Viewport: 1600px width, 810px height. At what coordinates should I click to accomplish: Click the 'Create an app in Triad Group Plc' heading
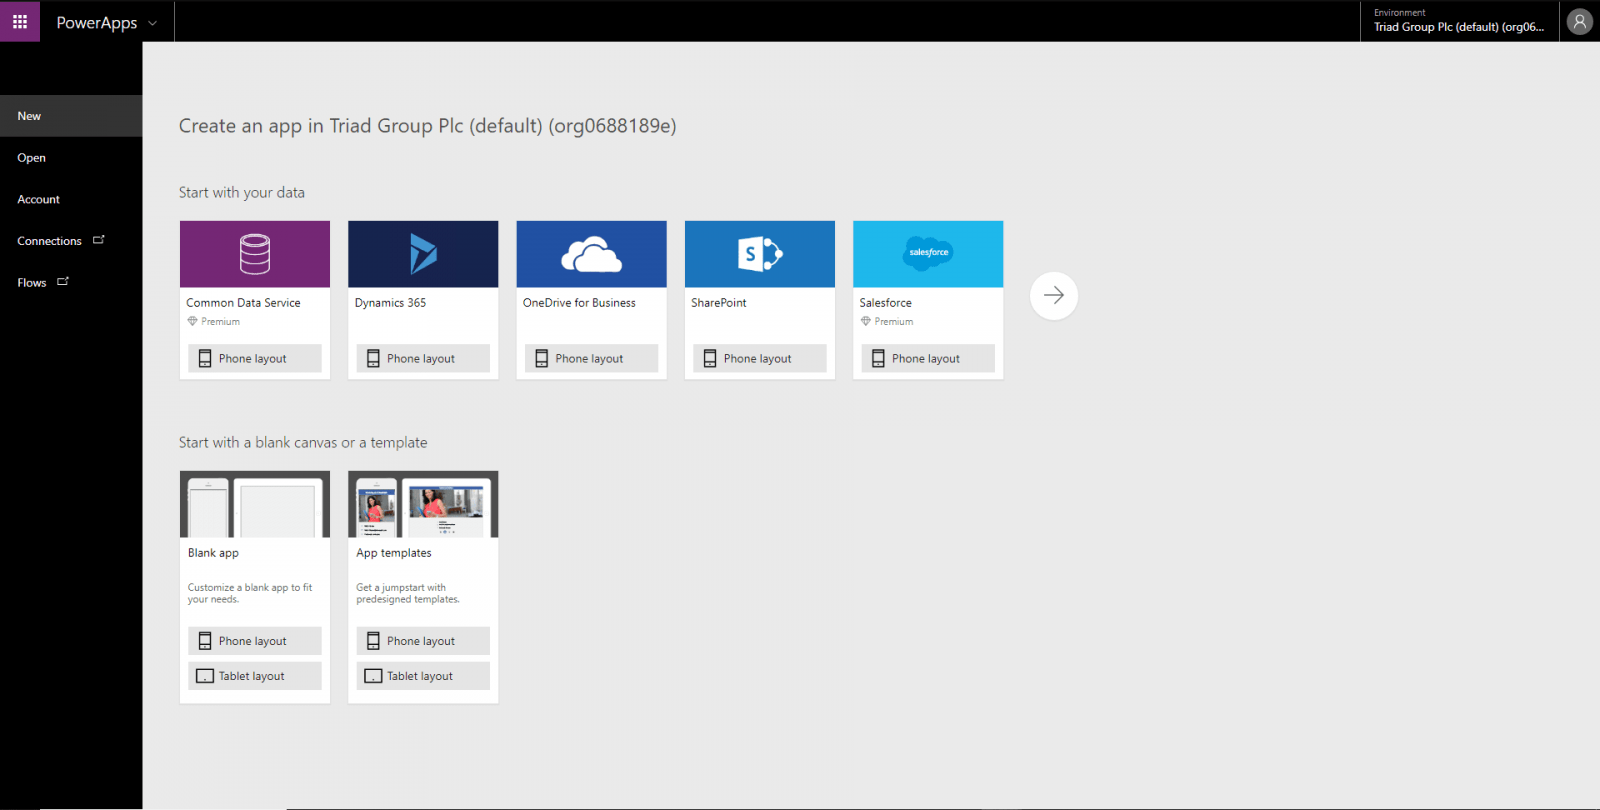click(x=428, y=126)
